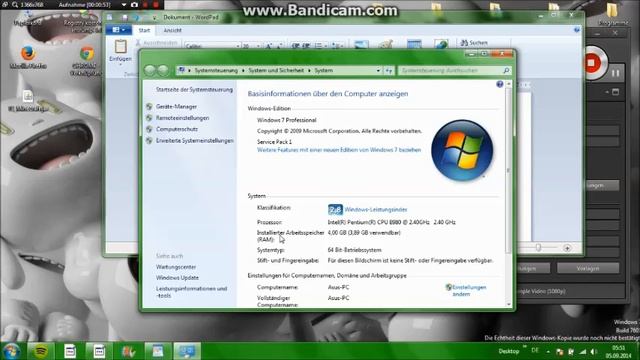Click the 2,8 Klassifikation score badge

pos(335,209)
